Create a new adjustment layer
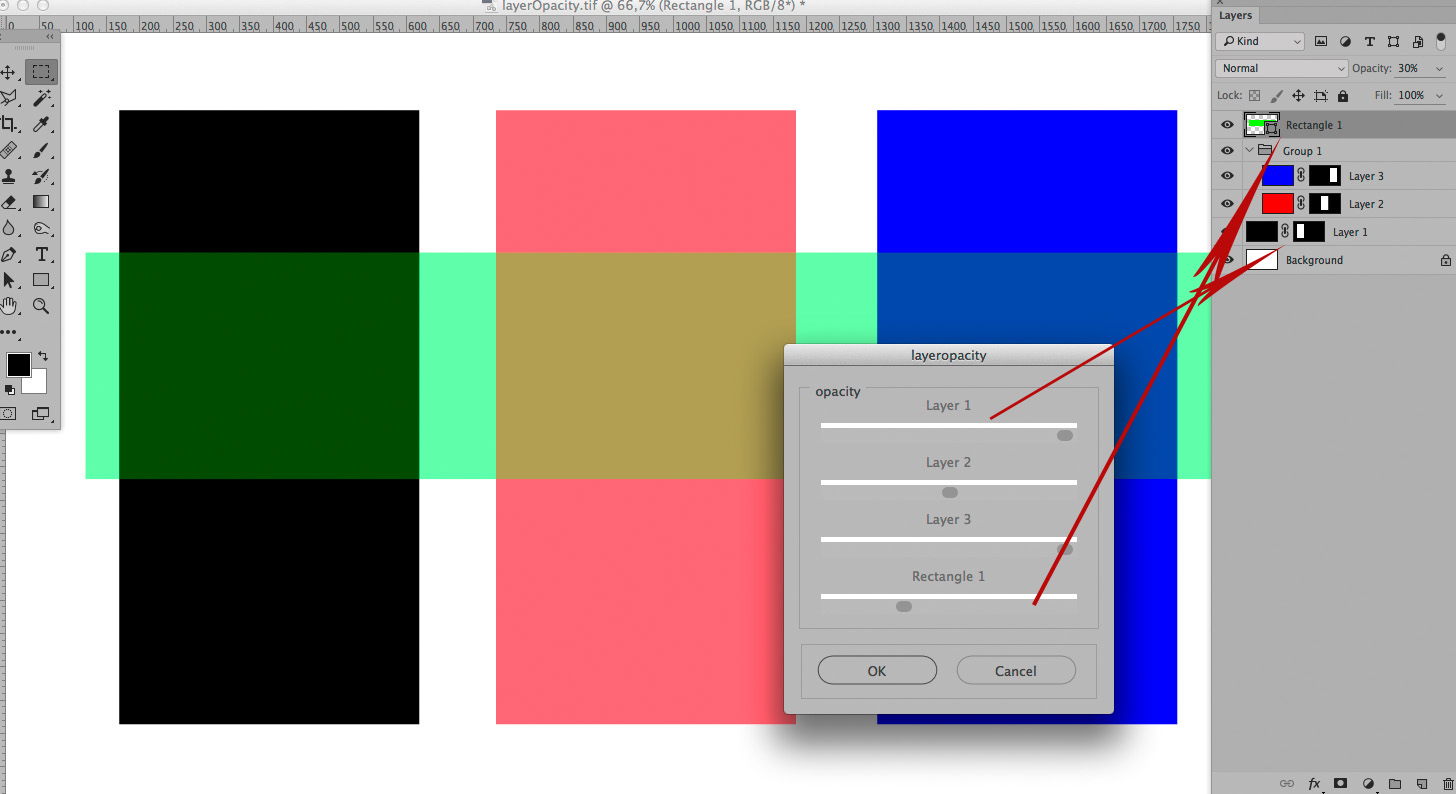 pos(1368,783)
